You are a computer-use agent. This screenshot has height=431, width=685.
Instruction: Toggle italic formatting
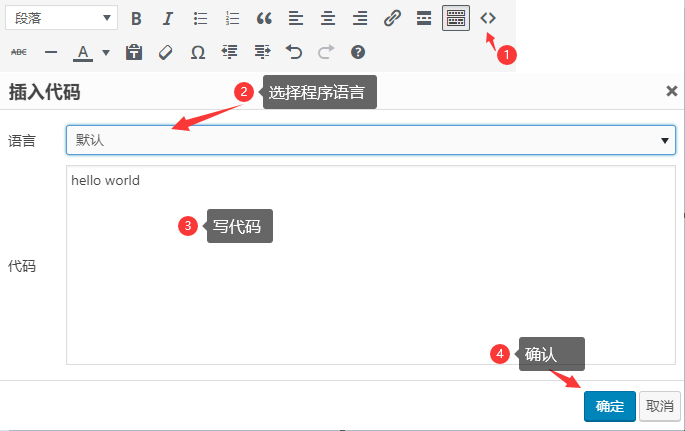(168, 18)
